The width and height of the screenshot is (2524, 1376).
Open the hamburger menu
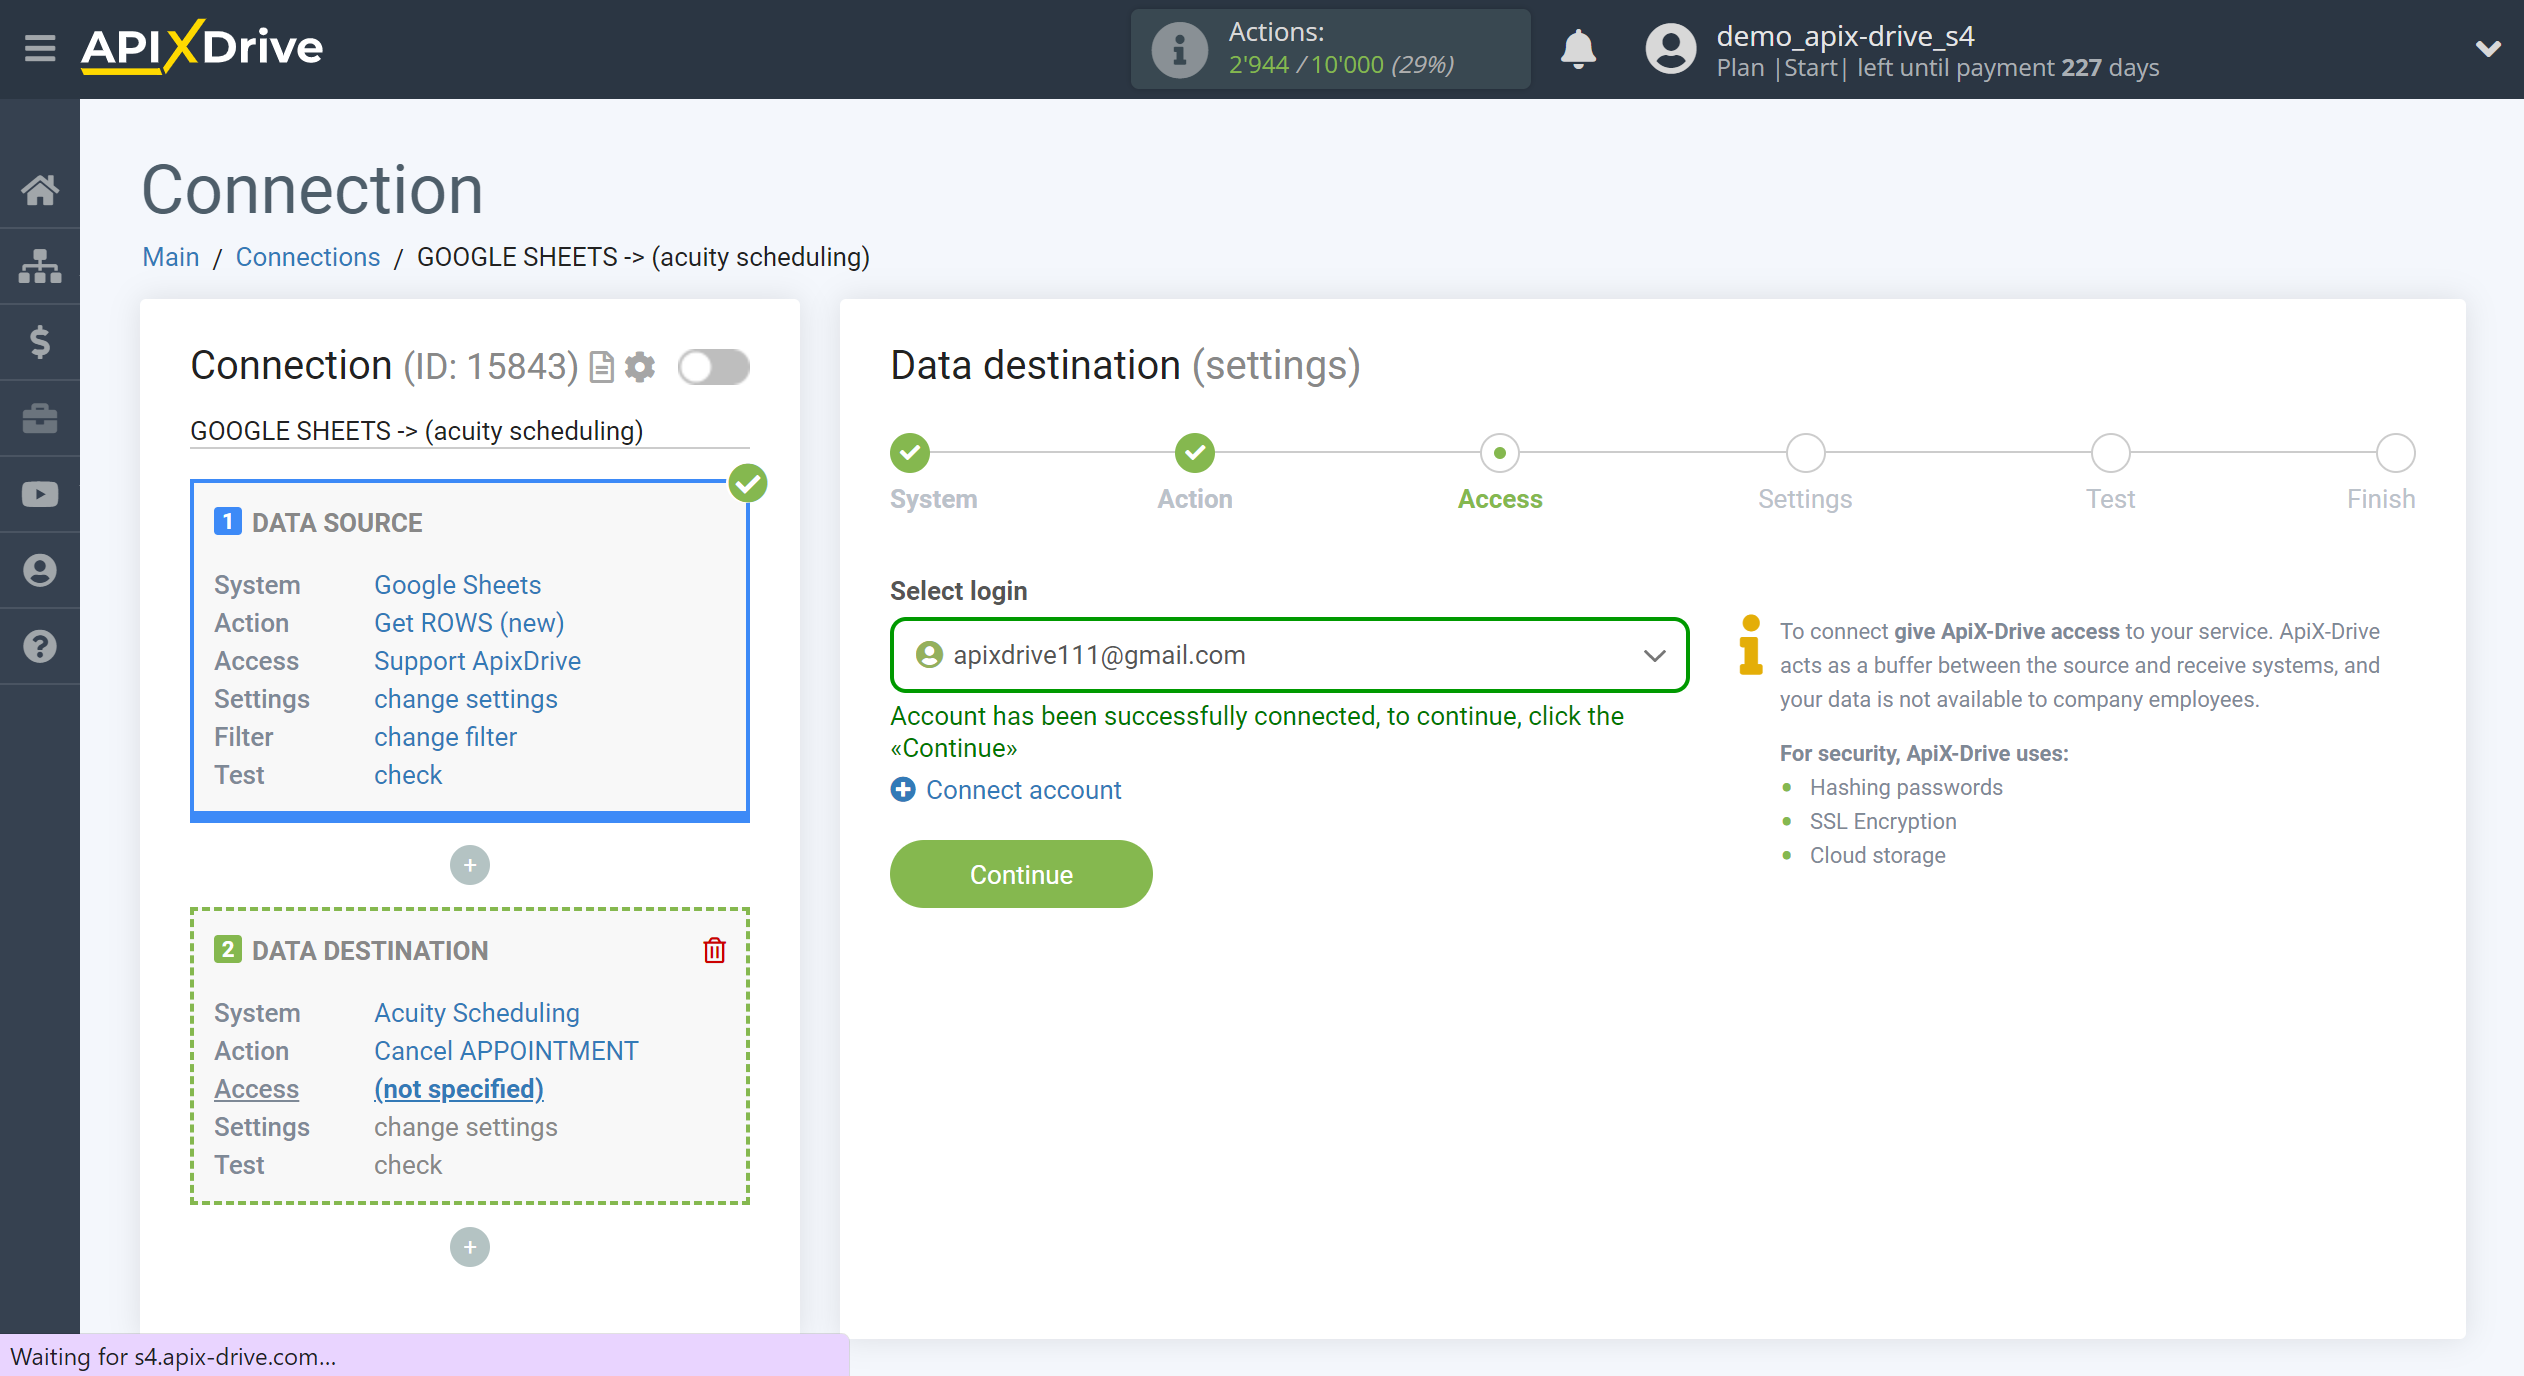(x=40, y=48)
